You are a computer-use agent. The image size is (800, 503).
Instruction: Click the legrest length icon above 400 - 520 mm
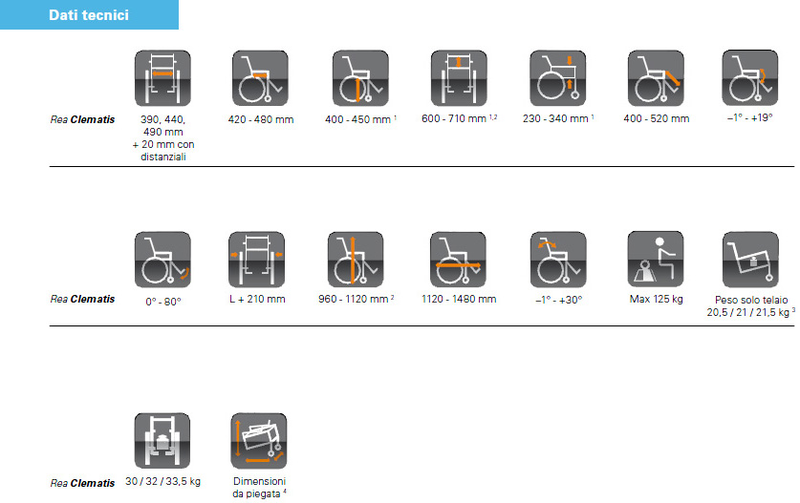656,78
